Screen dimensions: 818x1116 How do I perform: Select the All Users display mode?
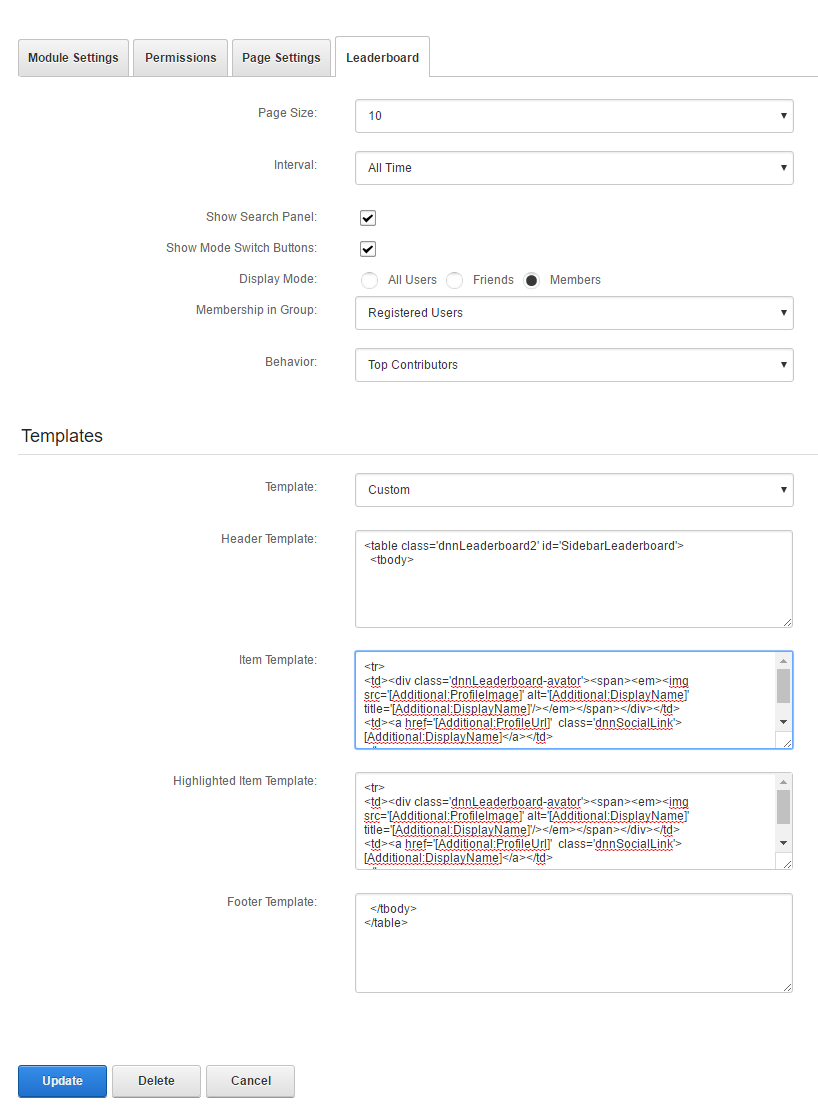click(x=370, y=280)
